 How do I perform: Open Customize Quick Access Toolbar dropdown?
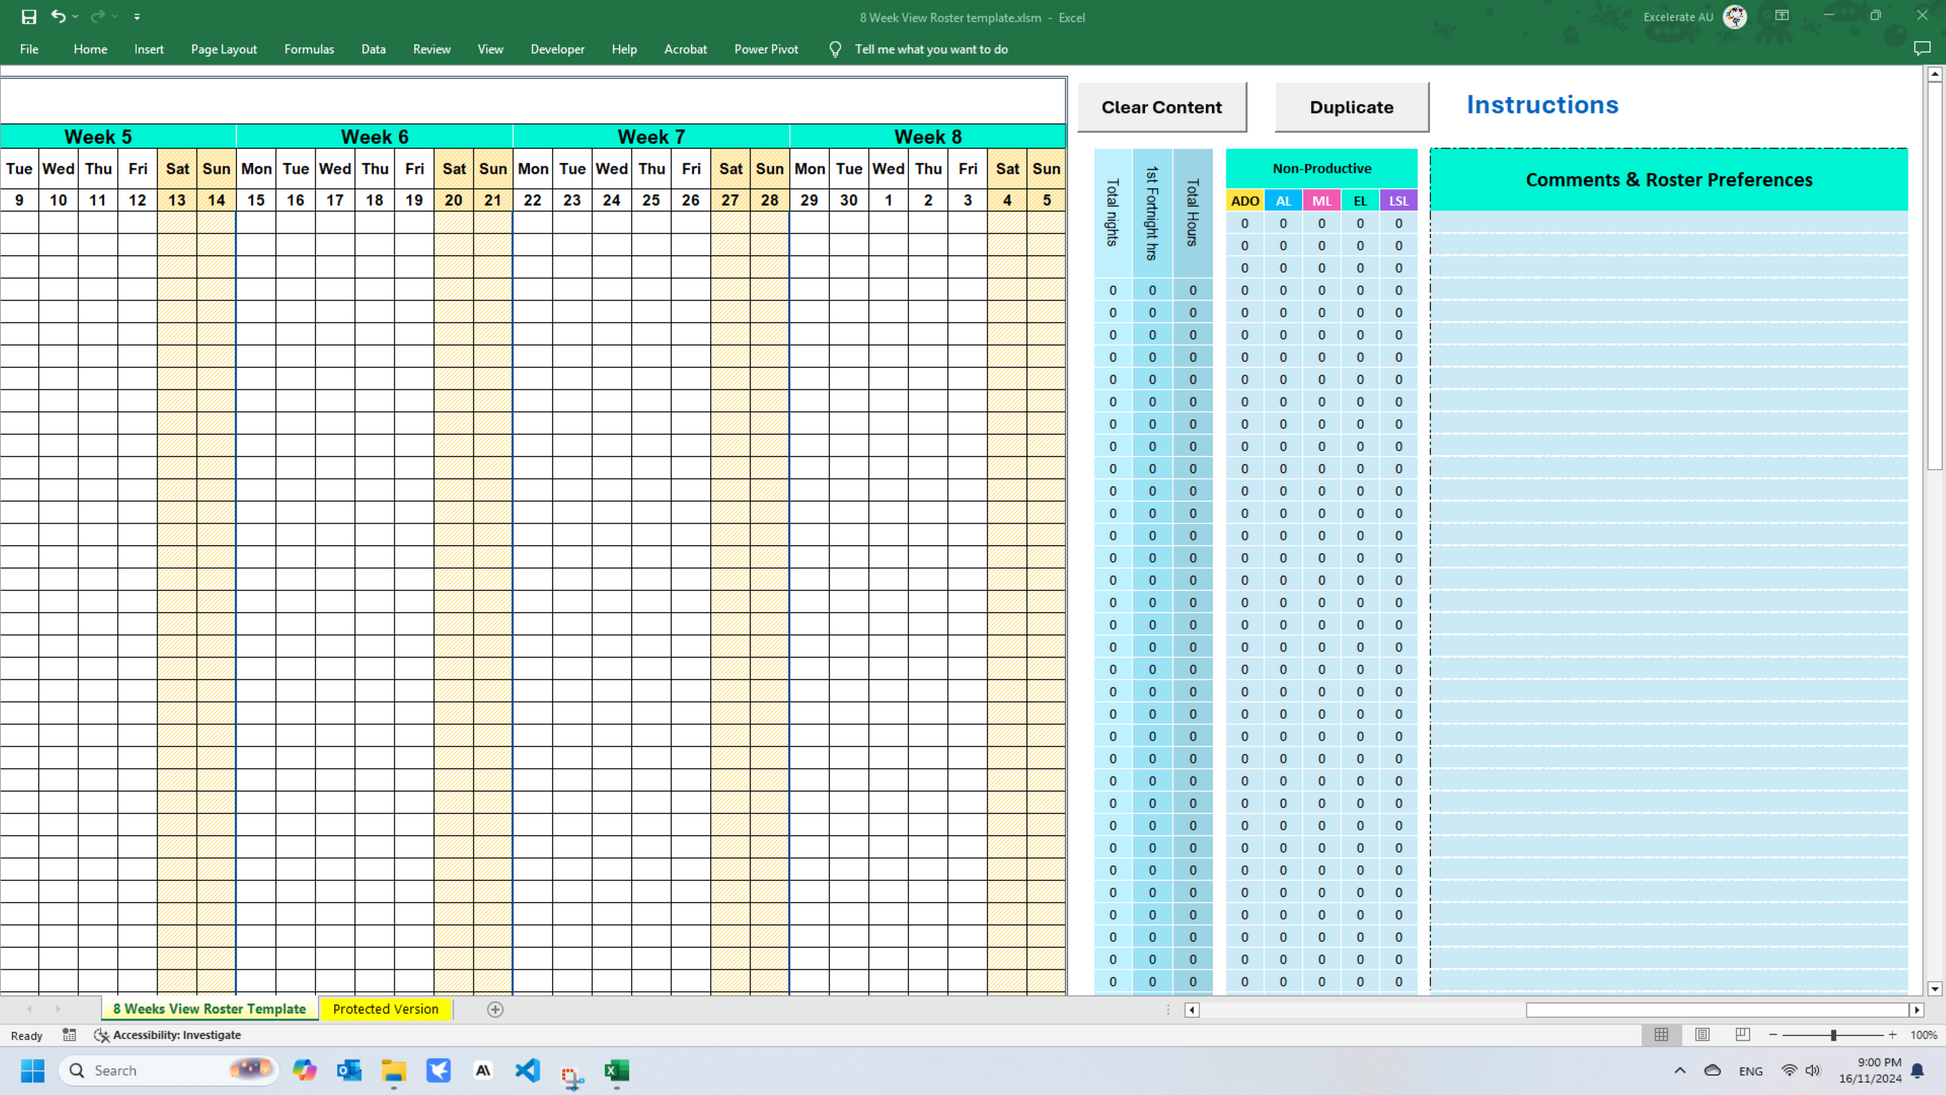(x=137, y=17)
